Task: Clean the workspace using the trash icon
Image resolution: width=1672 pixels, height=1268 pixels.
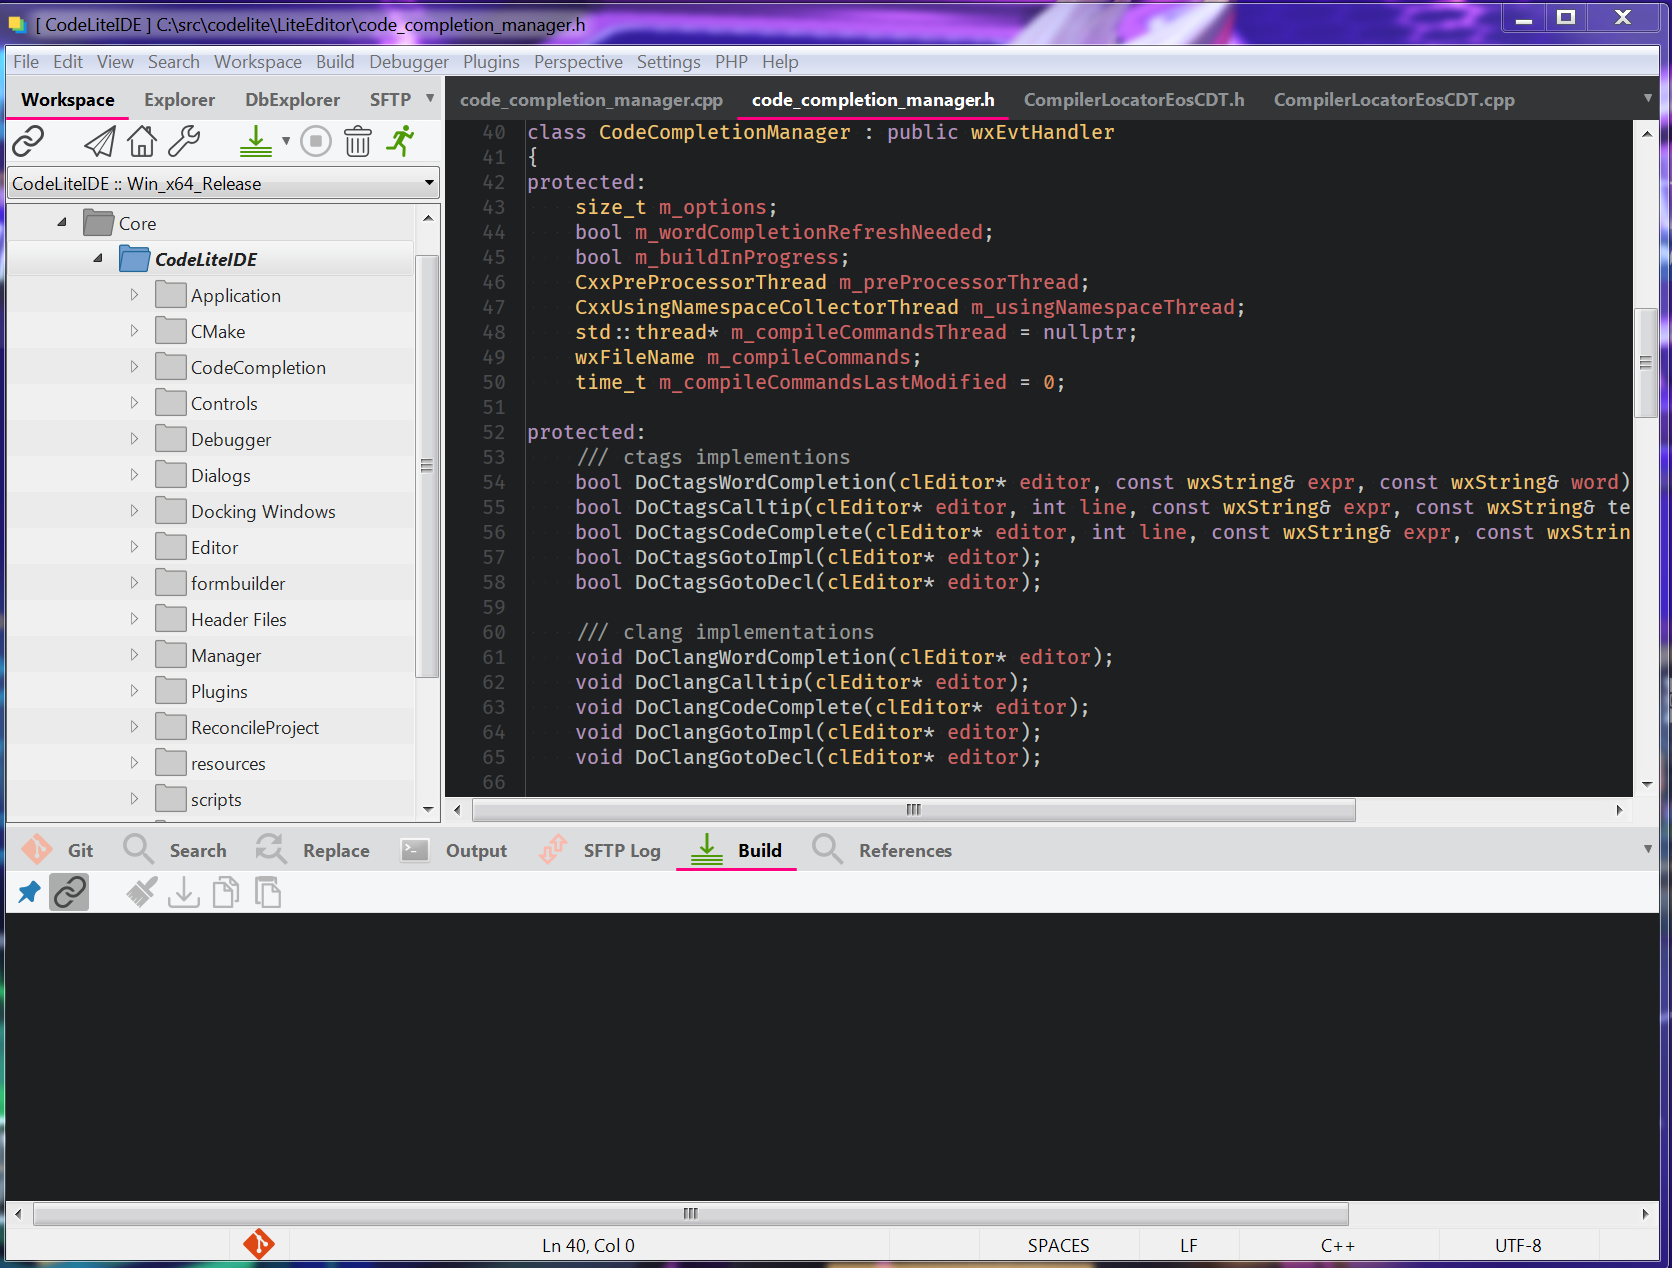Action: pyautogui.click(x=358, y=141)
